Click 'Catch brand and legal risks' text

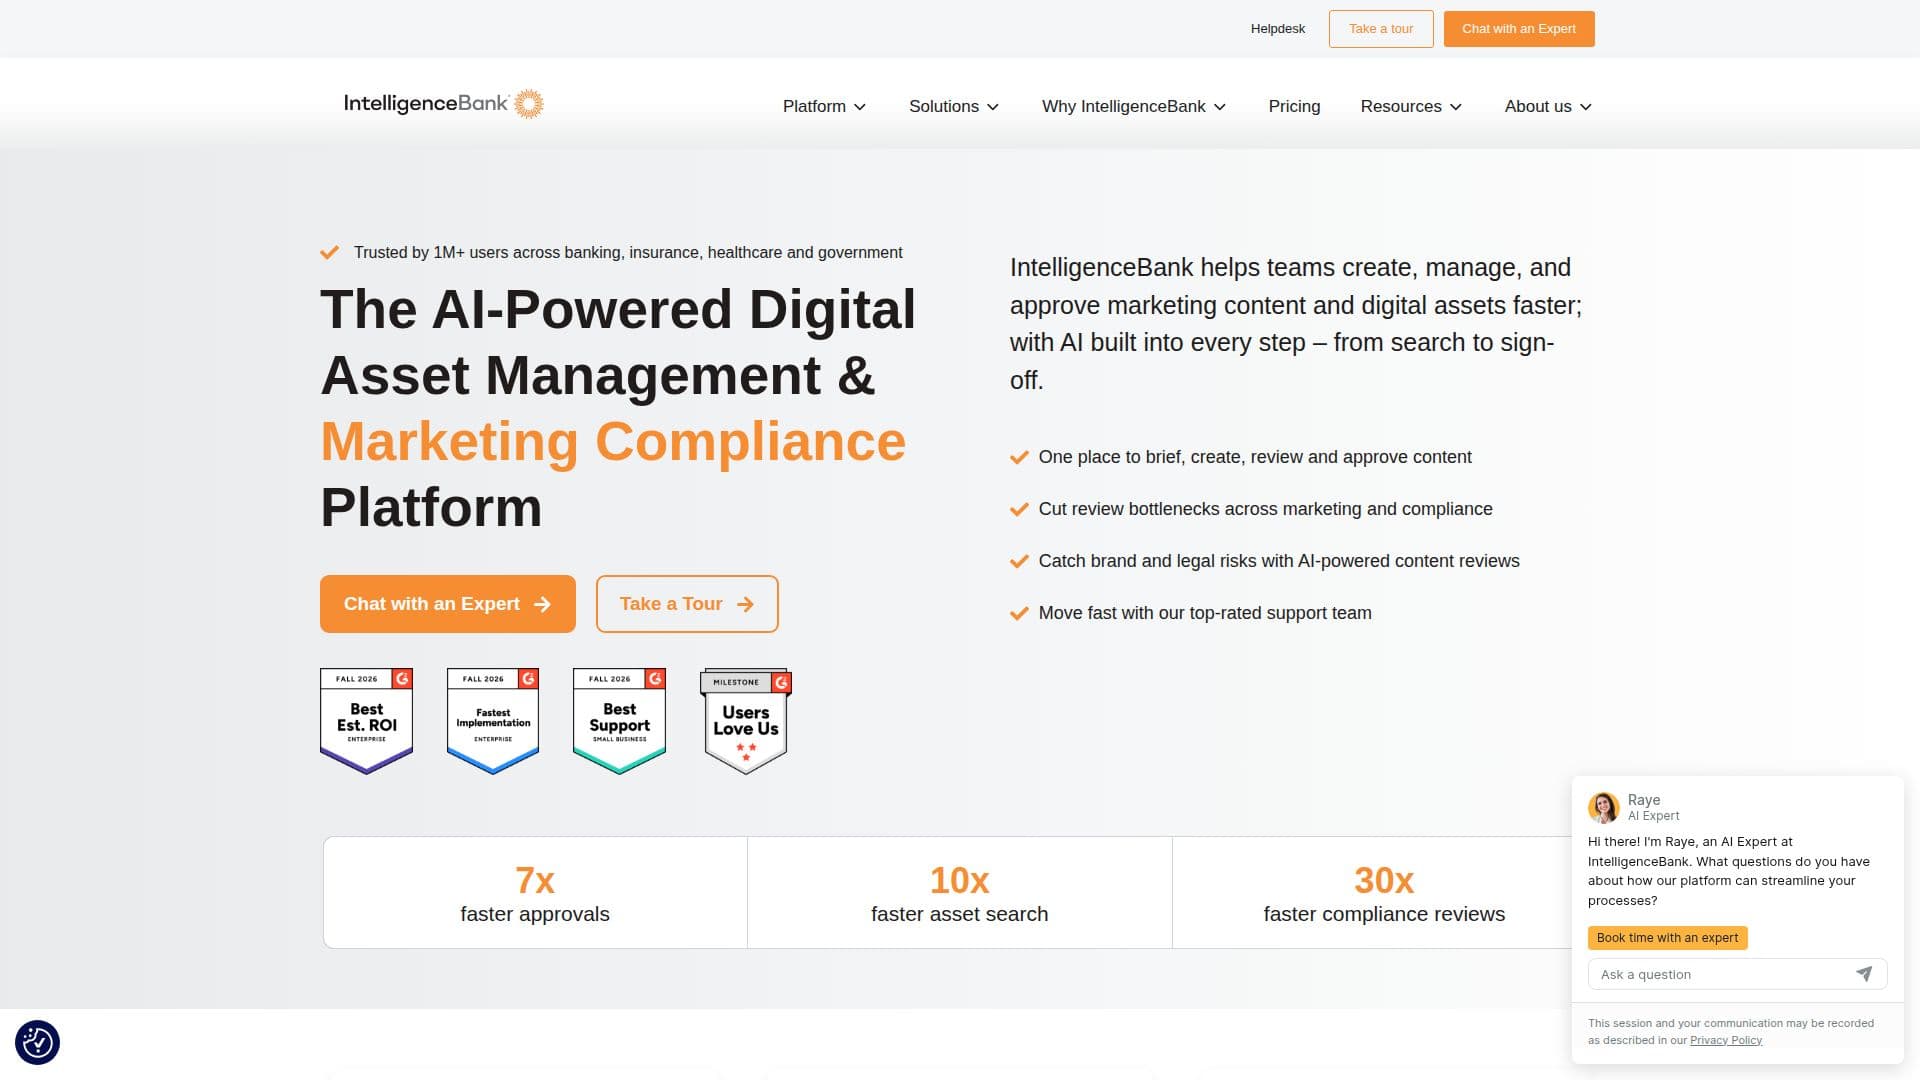coord(1279,561)
